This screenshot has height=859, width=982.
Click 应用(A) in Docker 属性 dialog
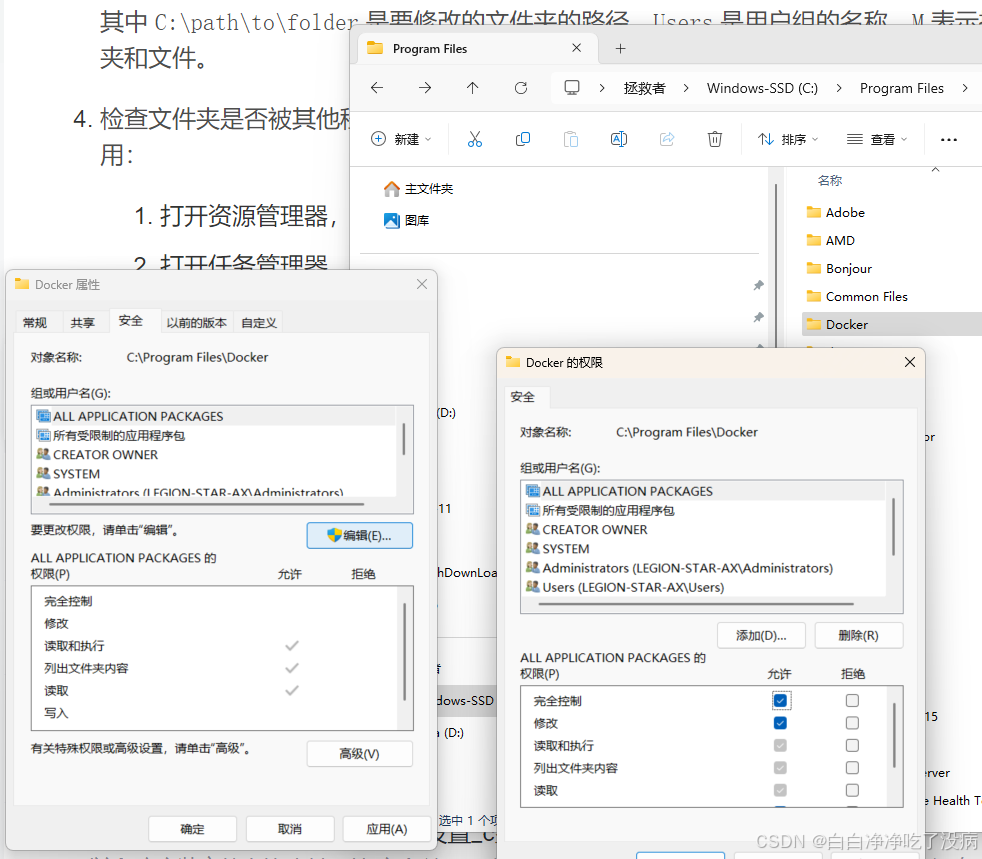click(387, 829)
